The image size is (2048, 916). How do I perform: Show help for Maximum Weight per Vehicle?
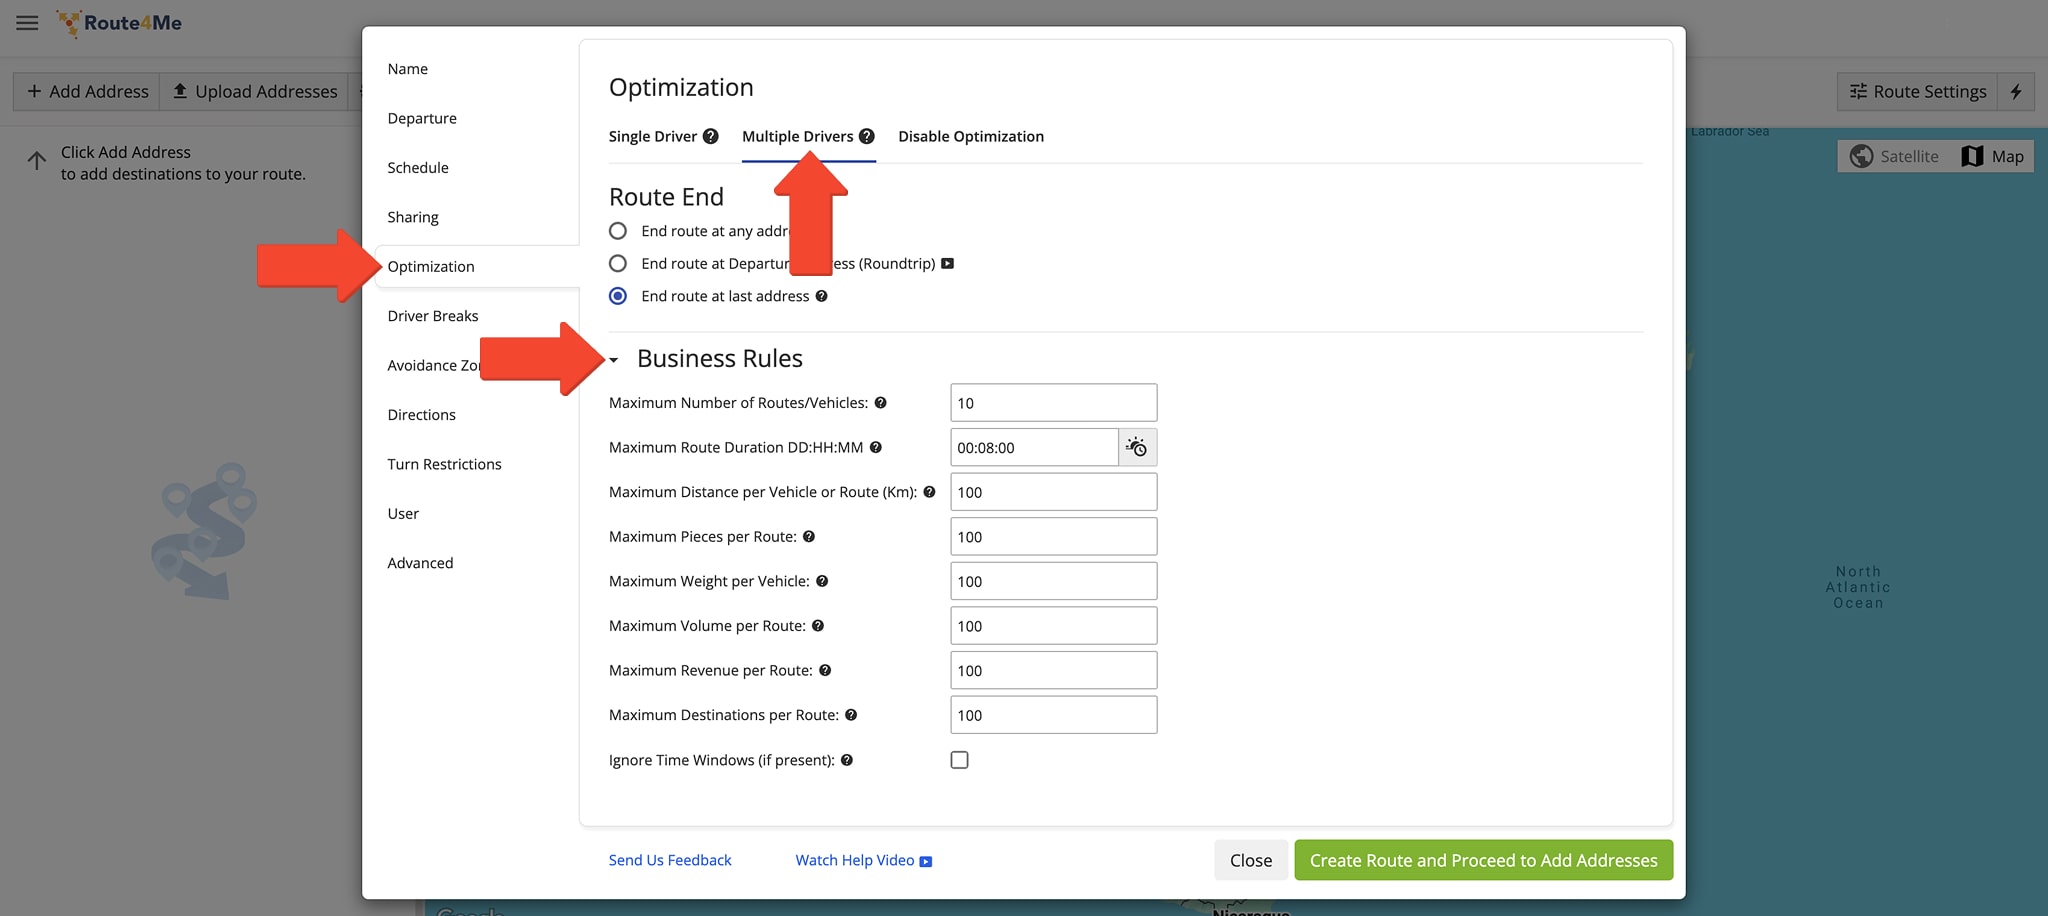(822, 581)
